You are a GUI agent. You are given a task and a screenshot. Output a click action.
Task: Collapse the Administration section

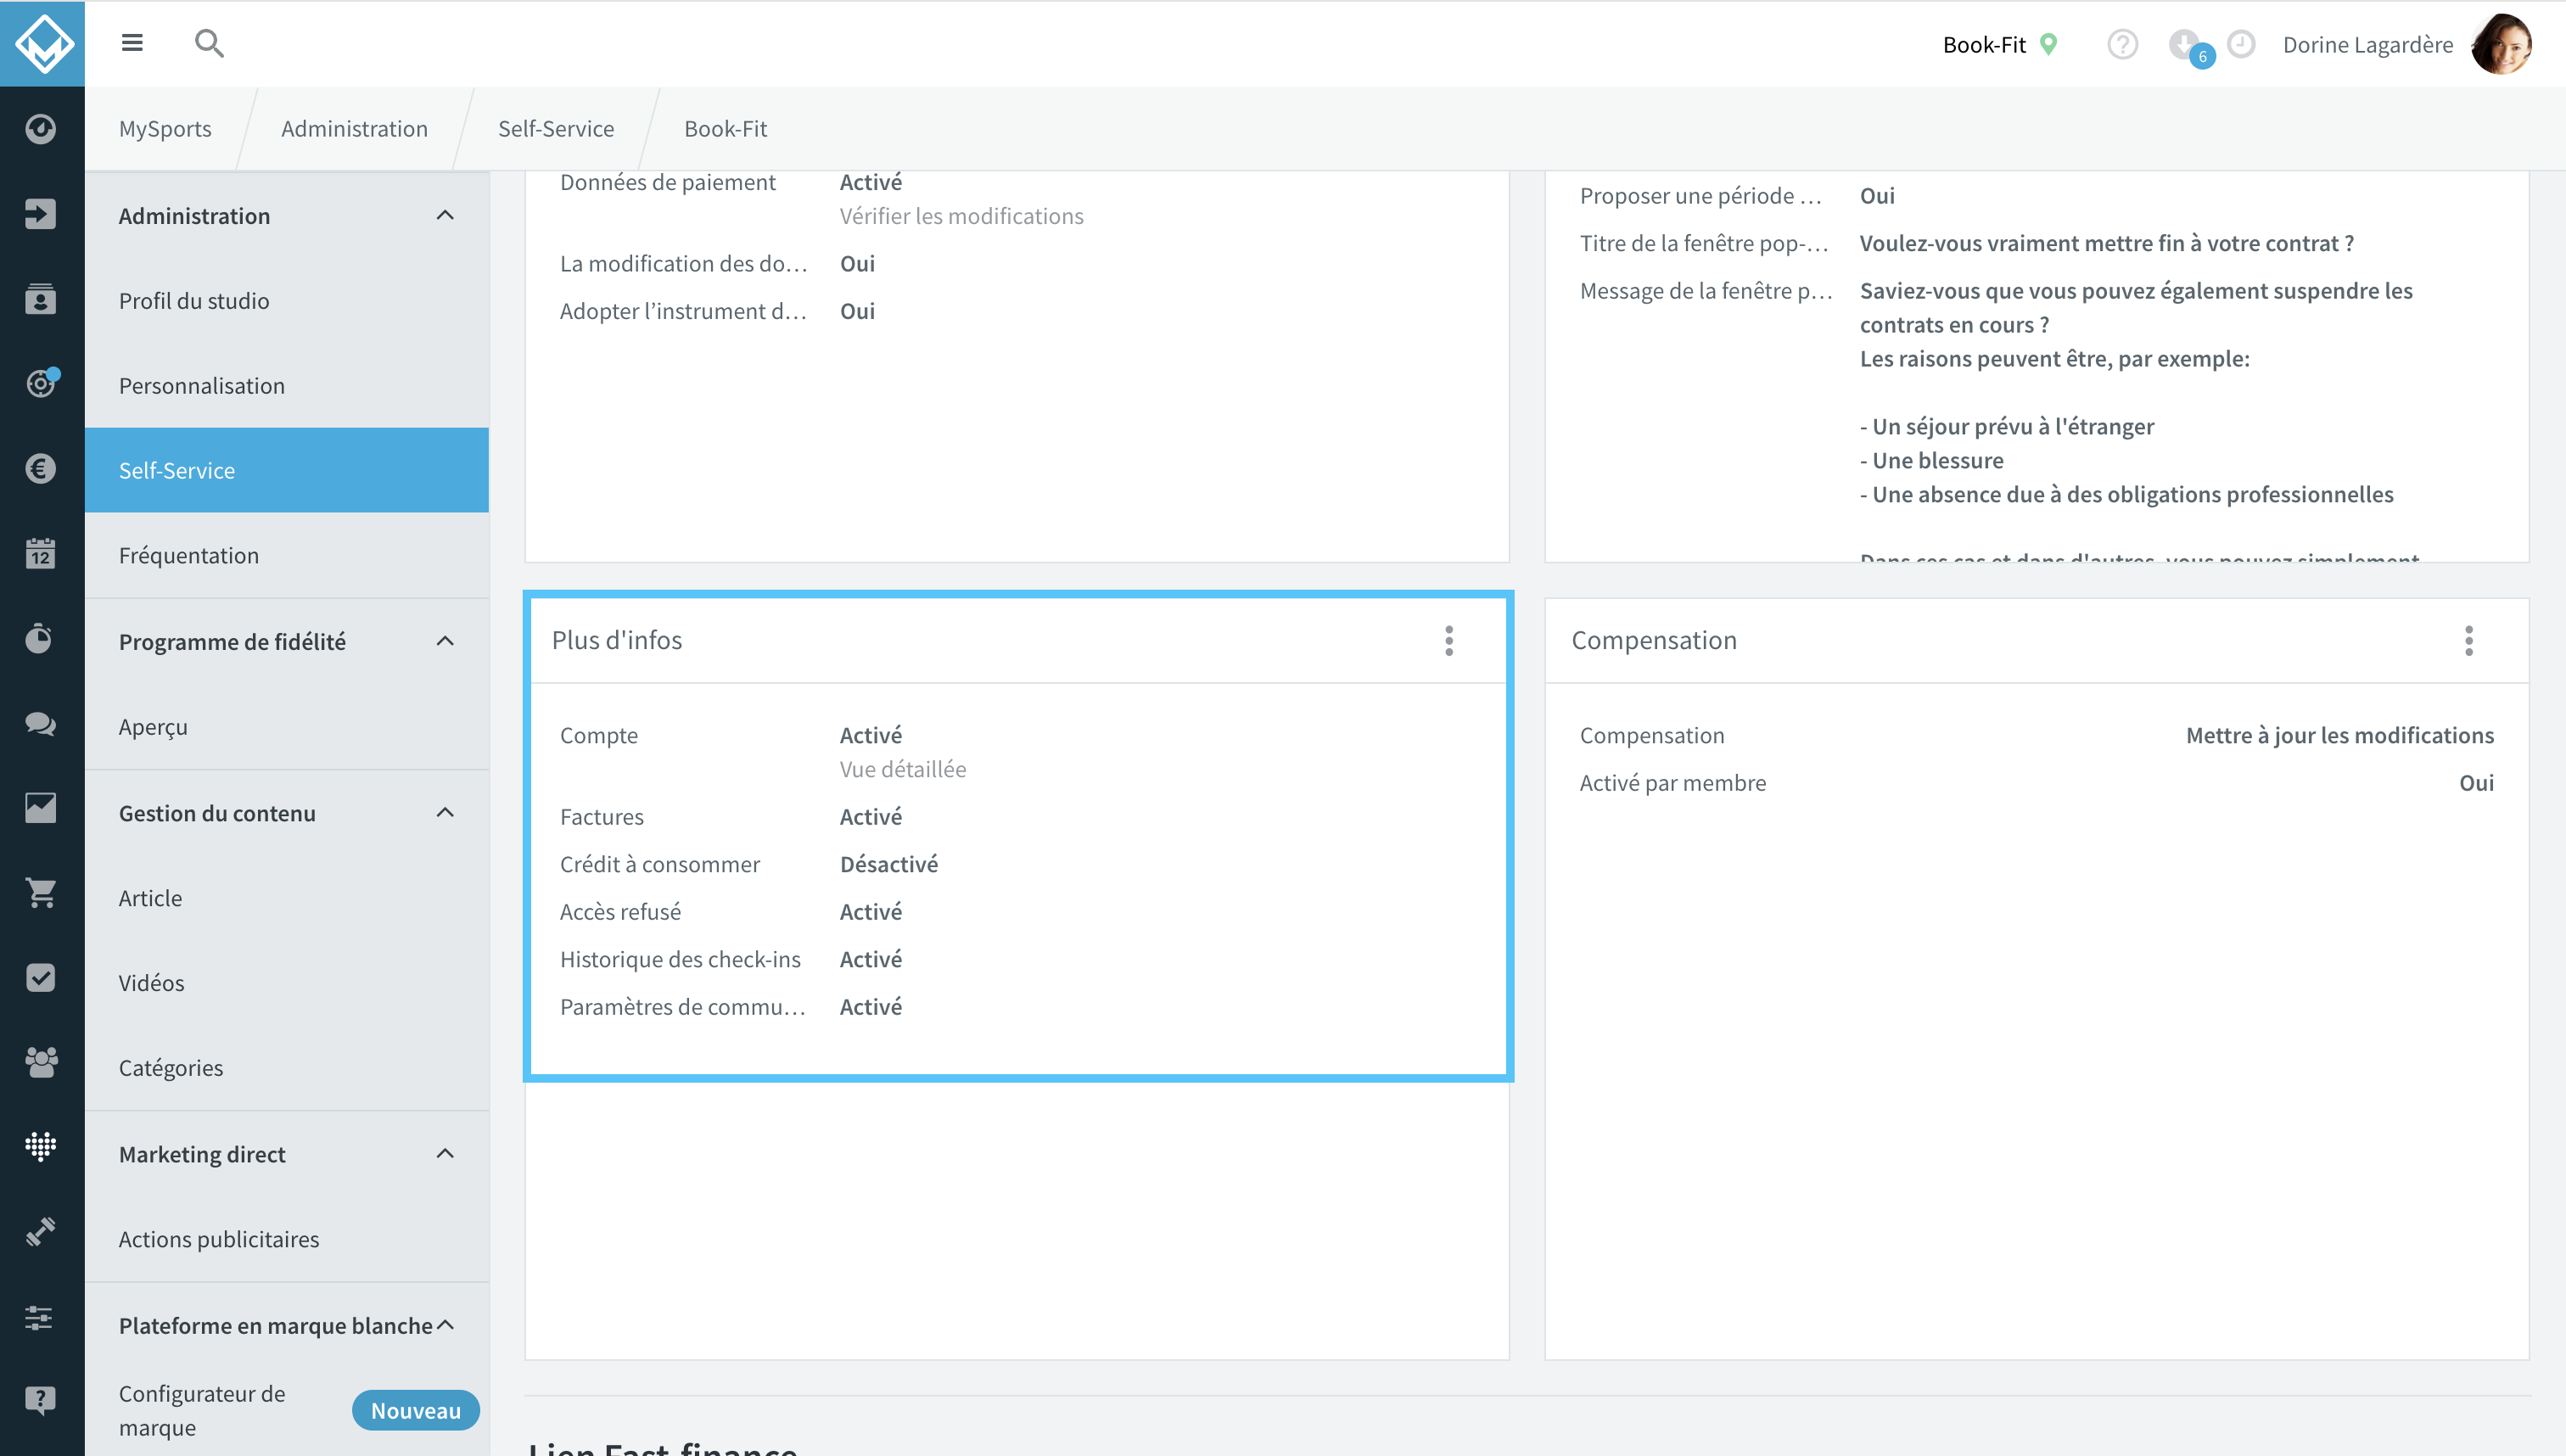click(x=445, y=215)
